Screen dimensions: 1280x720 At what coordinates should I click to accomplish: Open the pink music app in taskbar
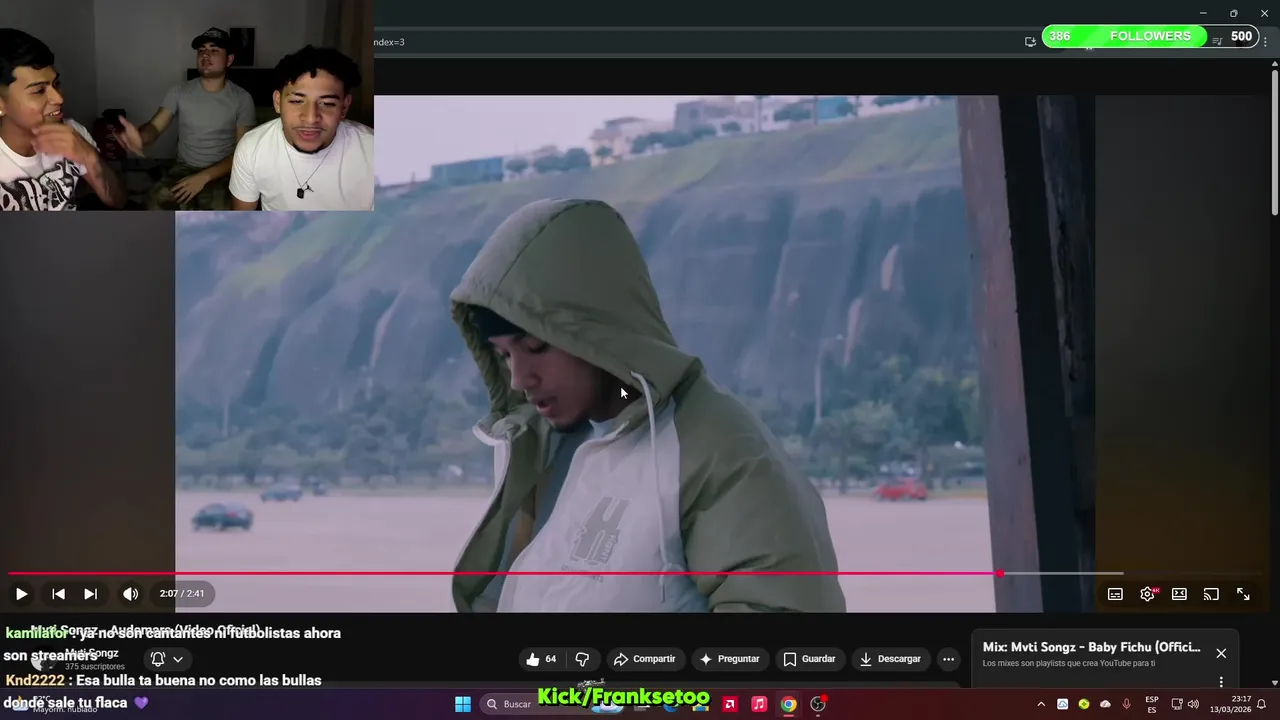click(x=759, y=704)
